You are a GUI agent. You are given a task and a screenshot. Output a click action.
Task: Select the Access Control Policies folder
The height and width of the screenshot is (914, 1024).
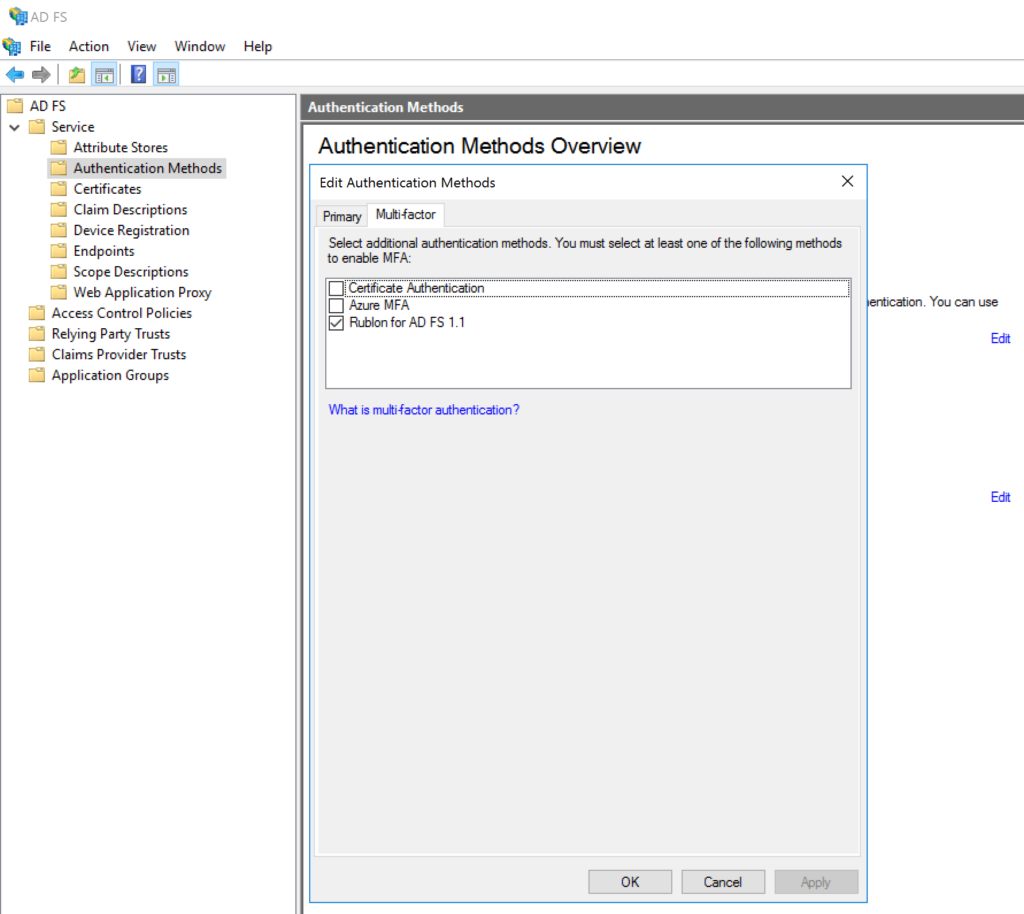click(121, 313)
